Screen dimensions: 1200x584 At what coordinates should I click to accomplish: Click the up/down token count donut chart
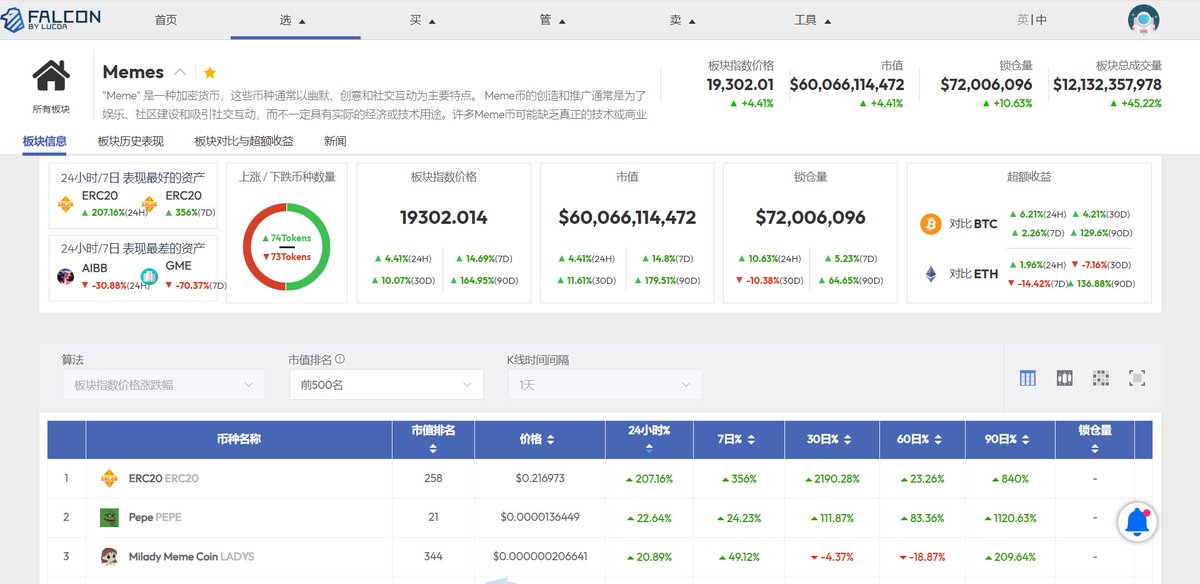287,246
